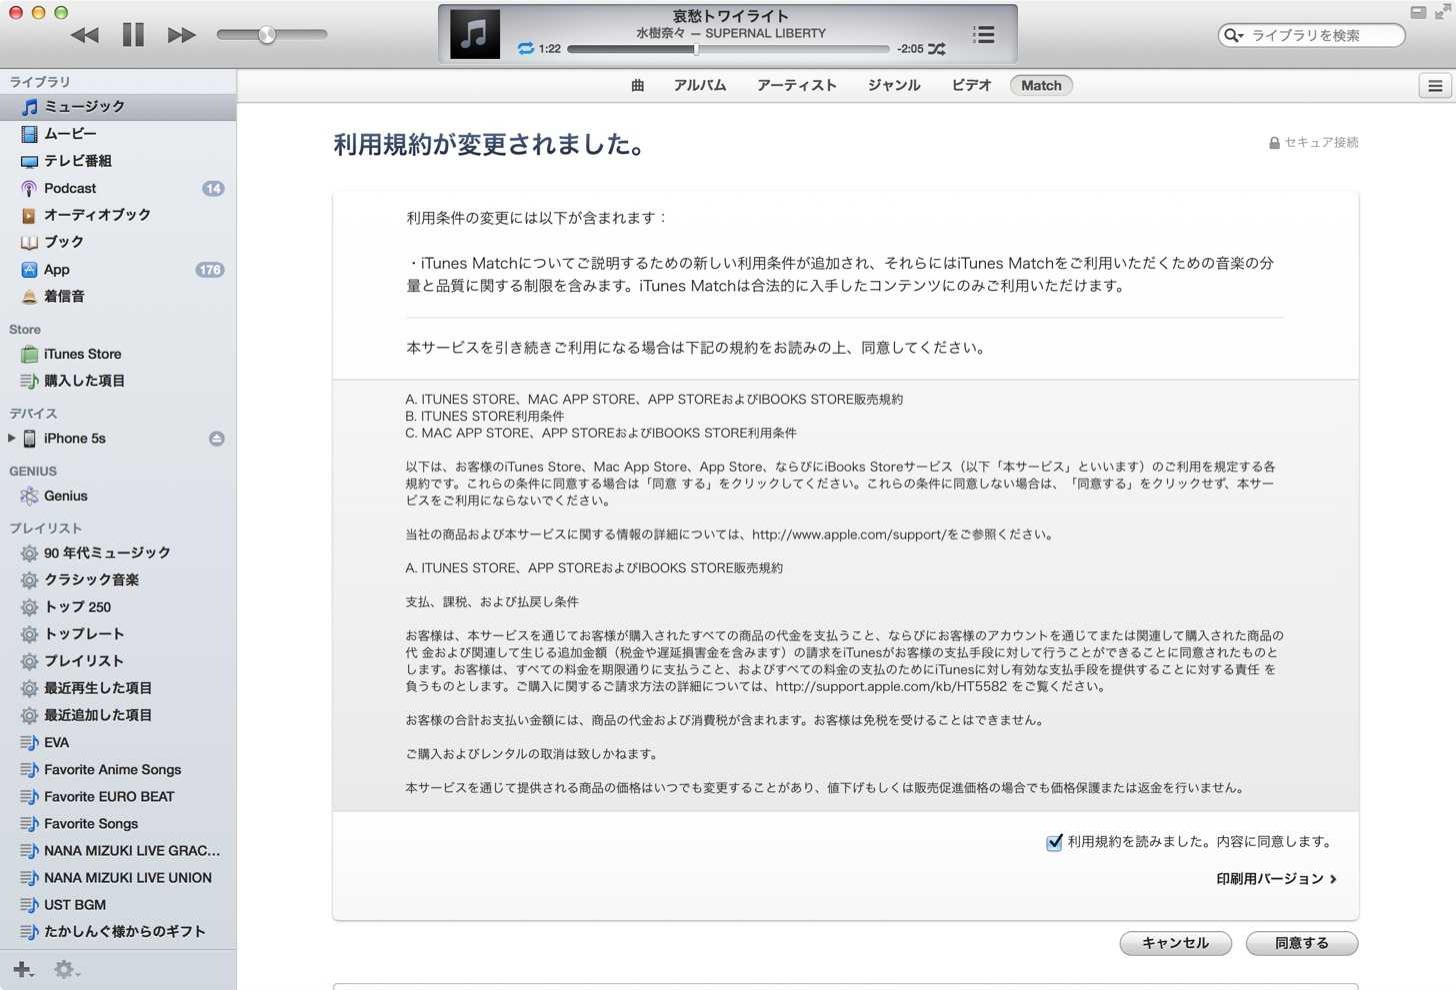Click the セキュア接続 lock indicator

(x=1313, y=142)
